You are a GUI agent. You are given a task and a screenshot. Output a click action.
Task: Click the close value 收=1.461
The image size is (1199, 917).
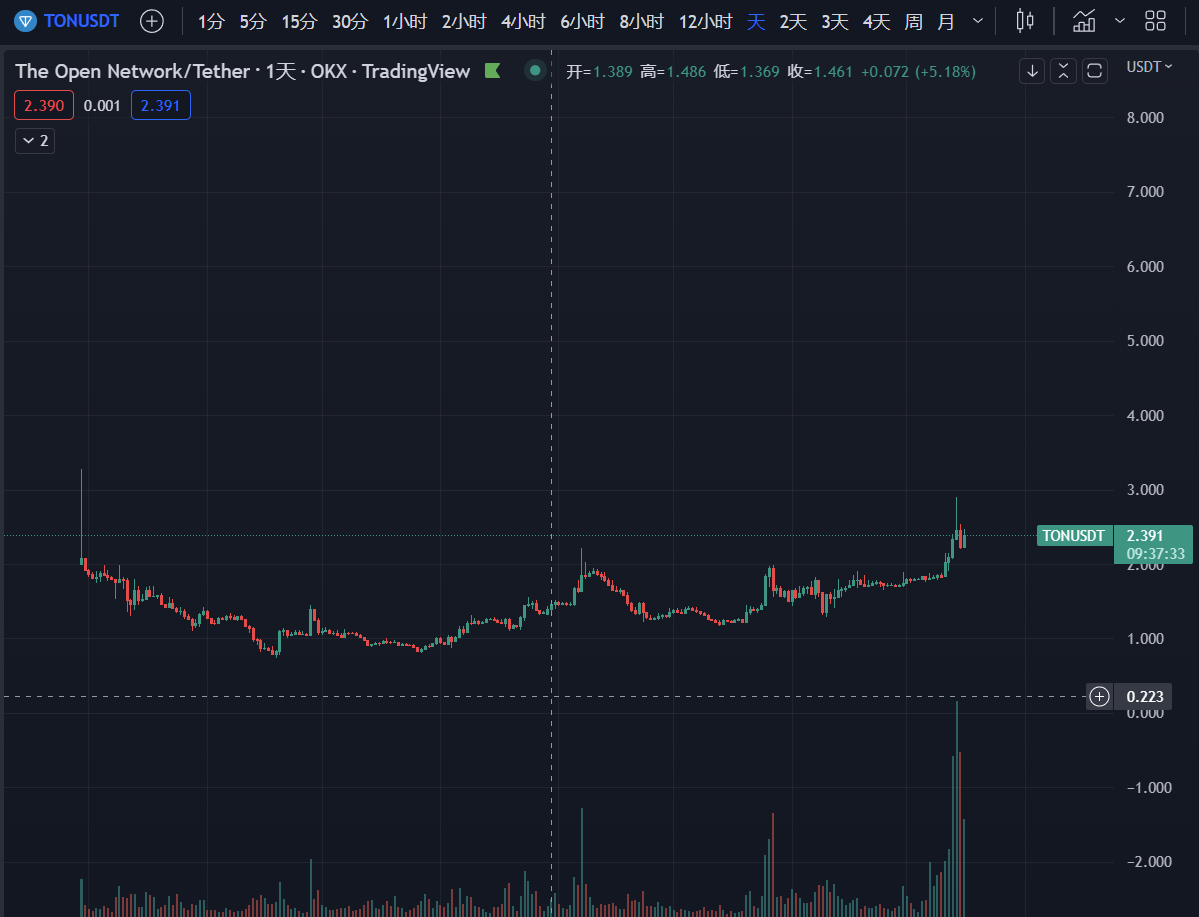(820, 72)
